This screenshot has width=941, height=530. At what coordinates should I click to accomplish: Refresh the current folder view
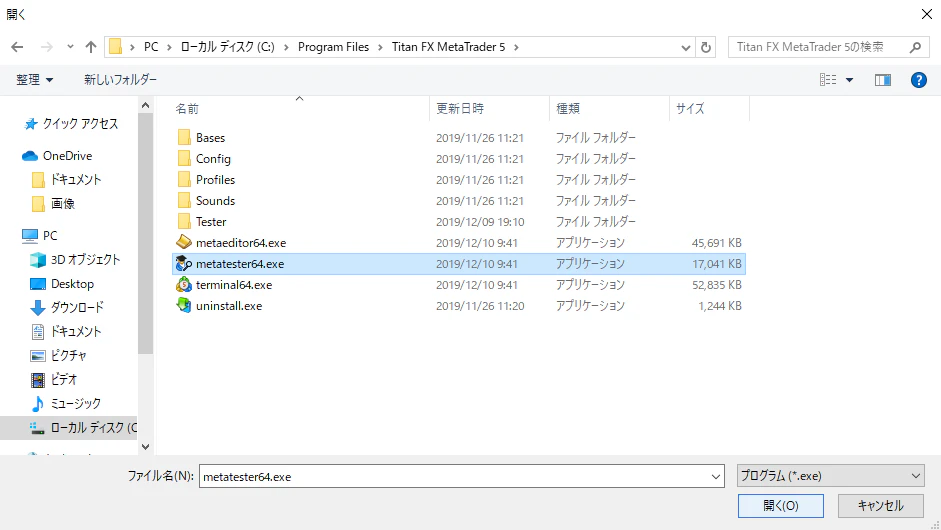[706, 47]
